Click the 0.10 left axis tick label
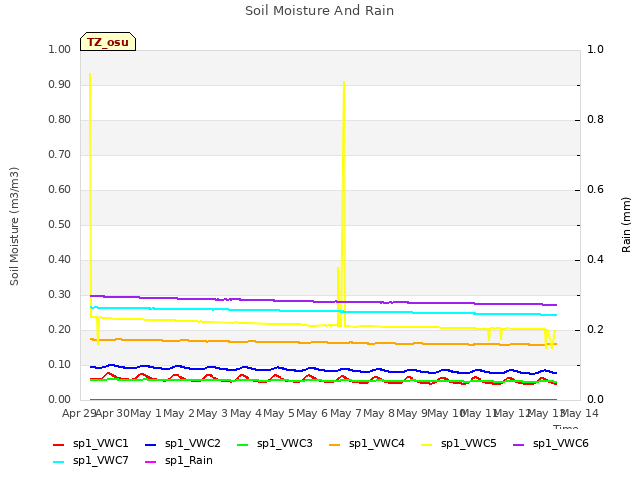Screen dimensions: 640x480 60,364
